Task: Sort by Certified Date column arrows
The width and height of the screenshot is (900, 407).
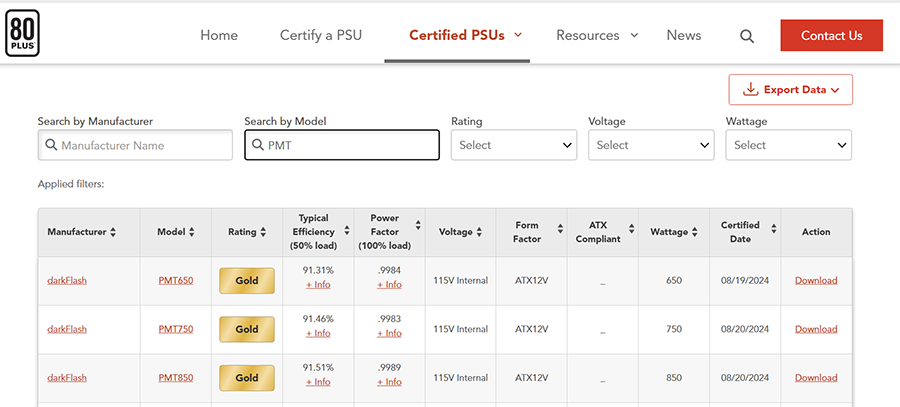Action: point(774,228)
